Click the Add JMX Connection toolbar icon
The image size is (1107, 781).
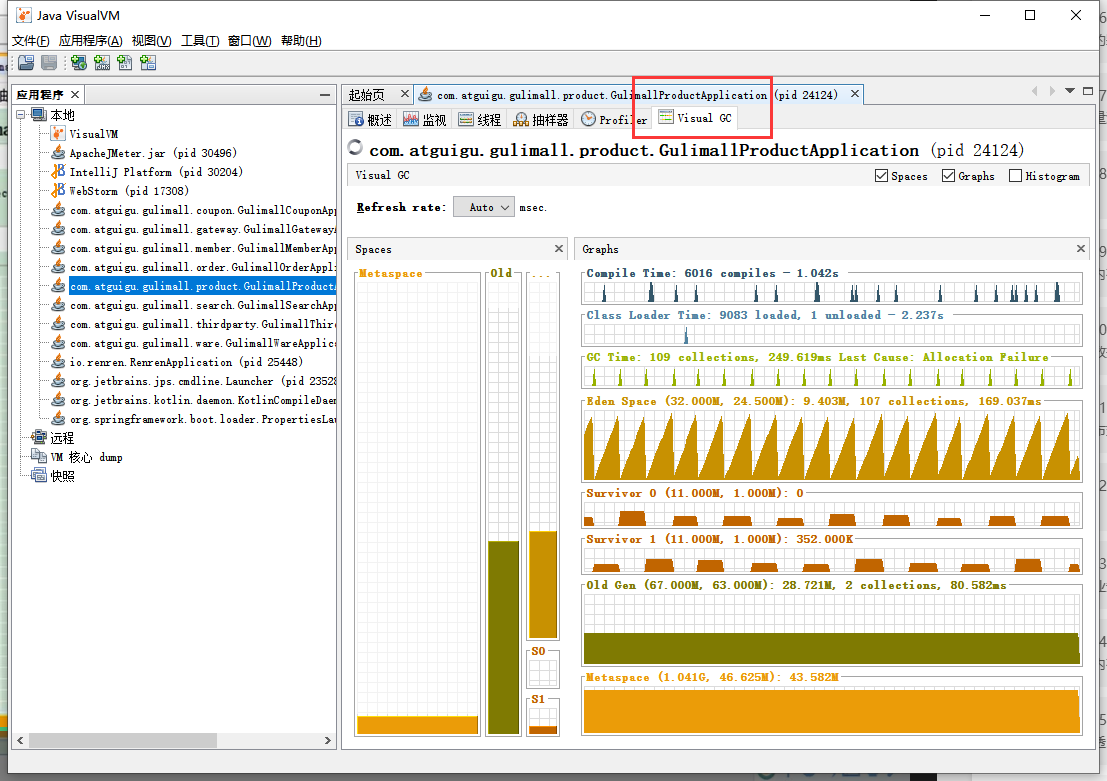tap(102, 63)
